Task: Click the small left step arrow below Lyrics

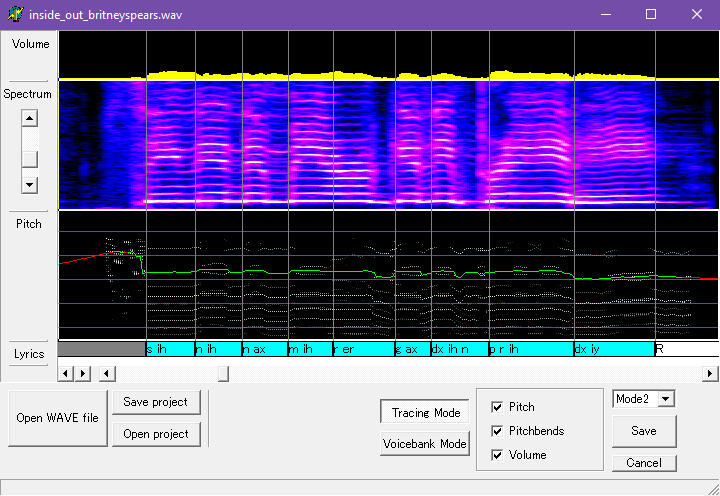Action: click(67, 373)
